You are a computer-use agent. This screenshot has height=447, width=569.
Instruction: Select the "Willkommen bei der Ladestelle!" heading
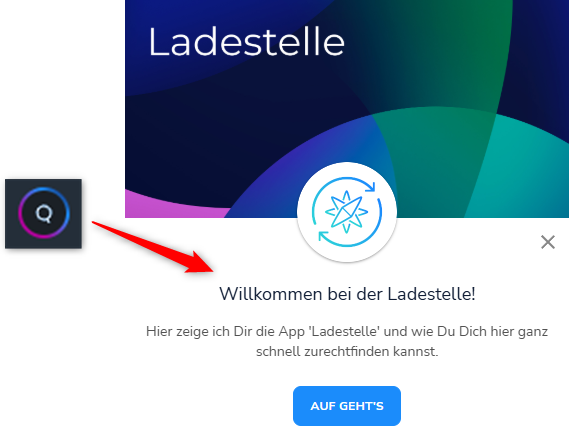click(x=347, y=294)
